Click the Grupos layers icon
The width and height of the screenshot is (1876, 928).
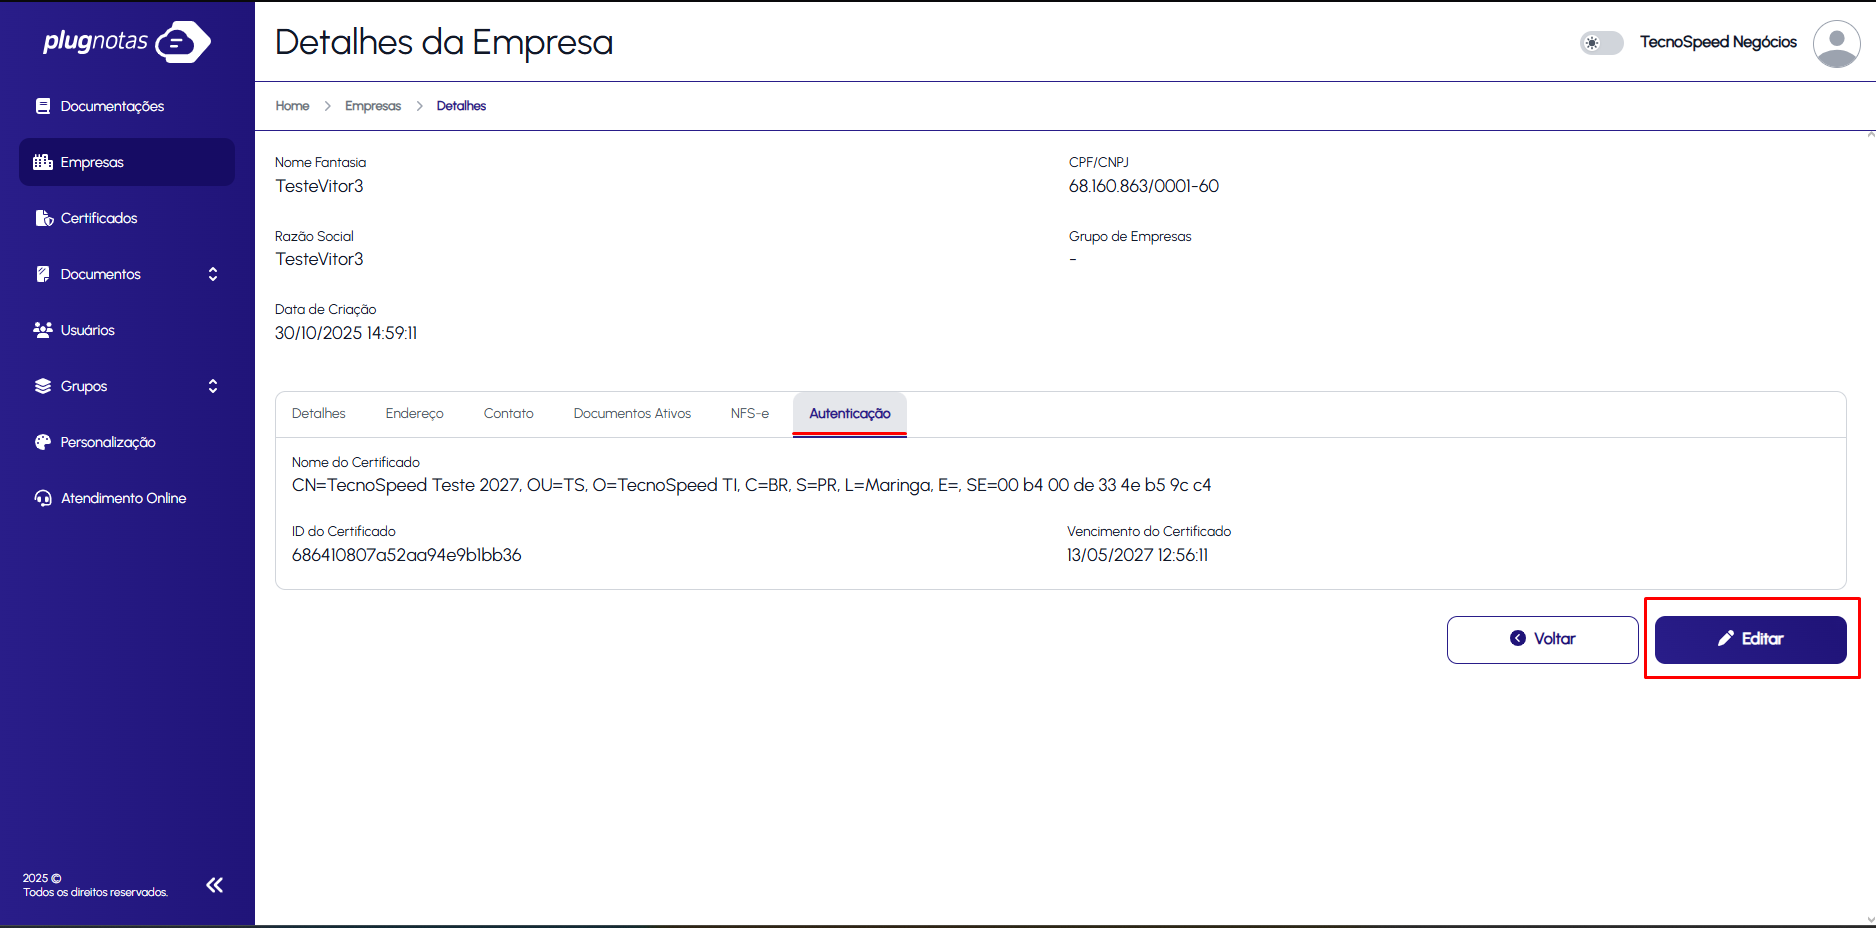43,386
